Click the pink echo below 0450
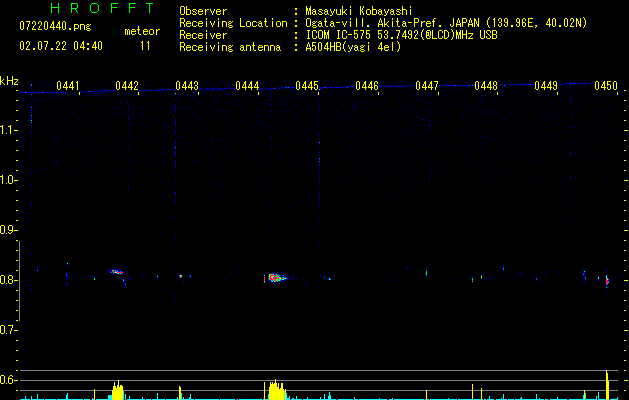Screen dimensions: 629x400 pyautogui.click(x=607, y=281)
